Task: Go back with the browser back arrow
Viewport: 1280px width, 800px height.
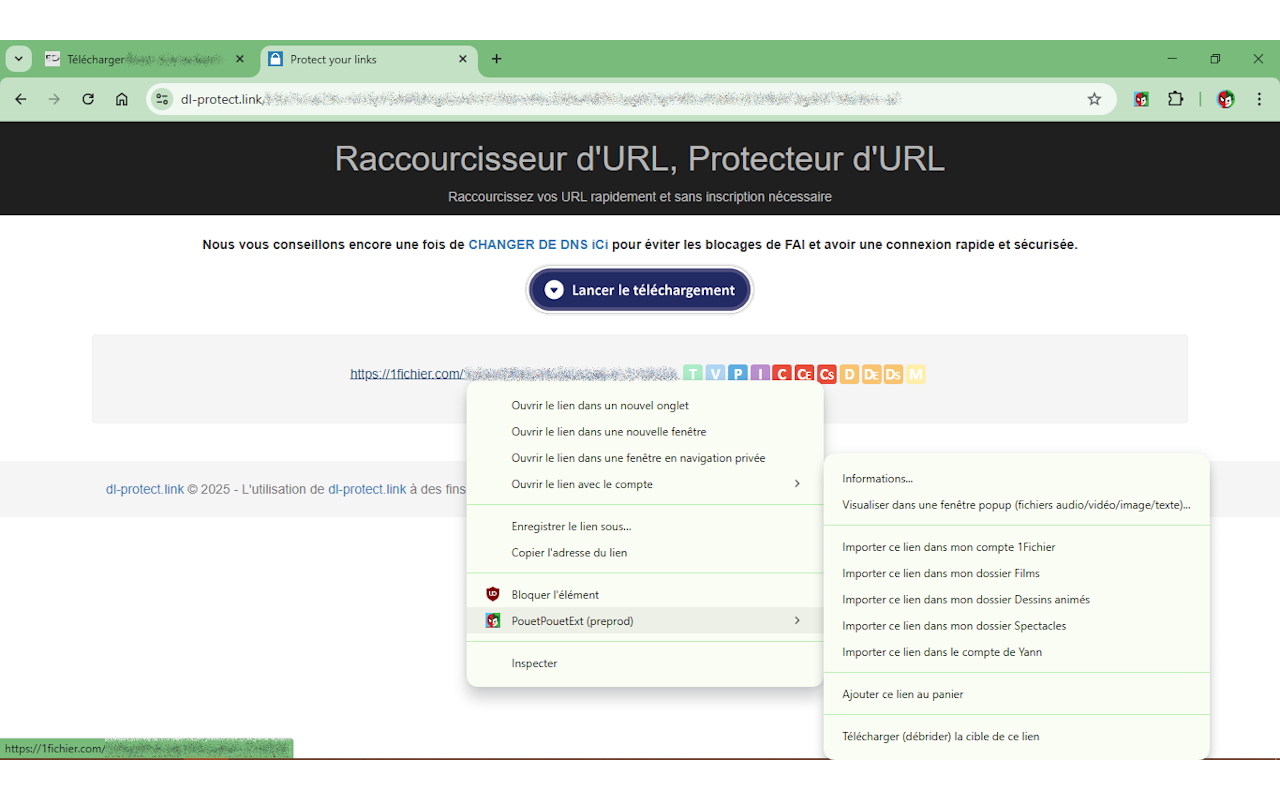Action: (x=21, y=99)
